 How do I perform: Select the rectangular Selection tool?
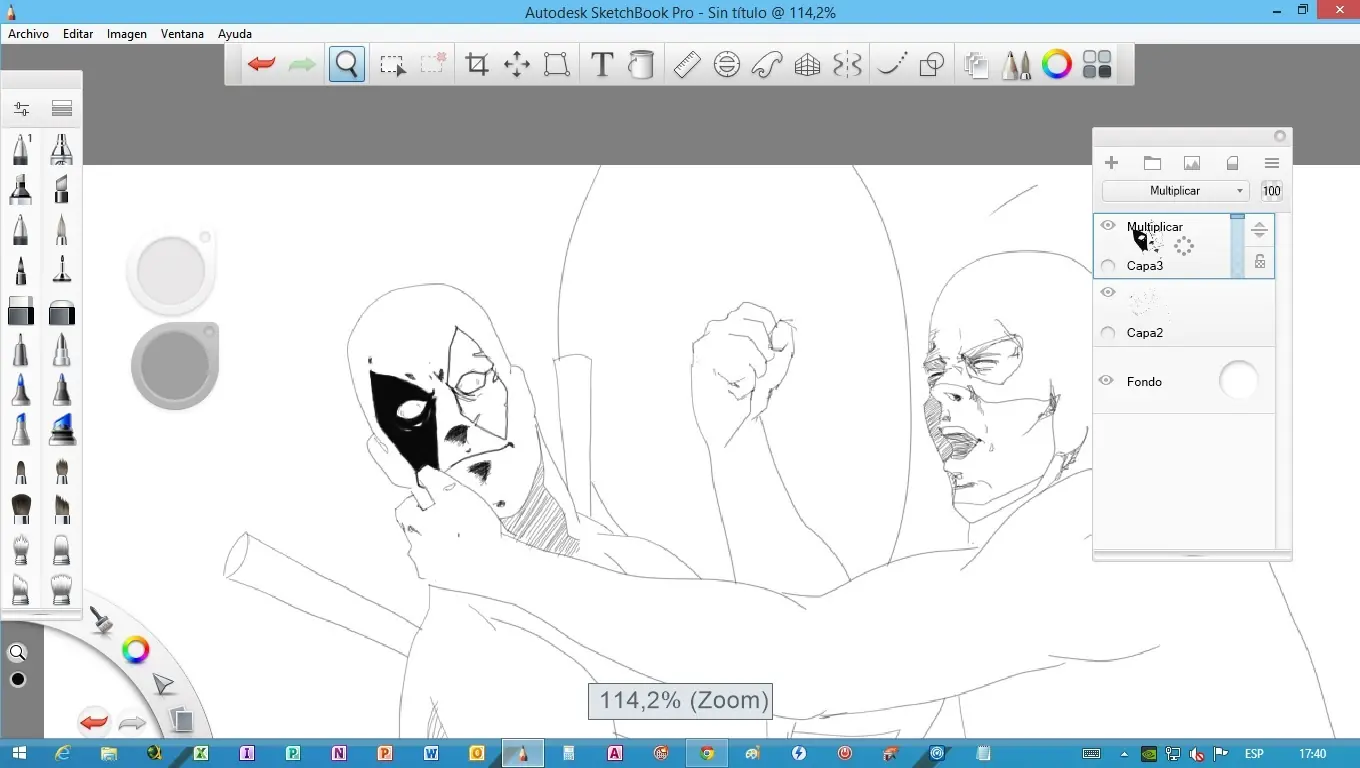(392, 65)
